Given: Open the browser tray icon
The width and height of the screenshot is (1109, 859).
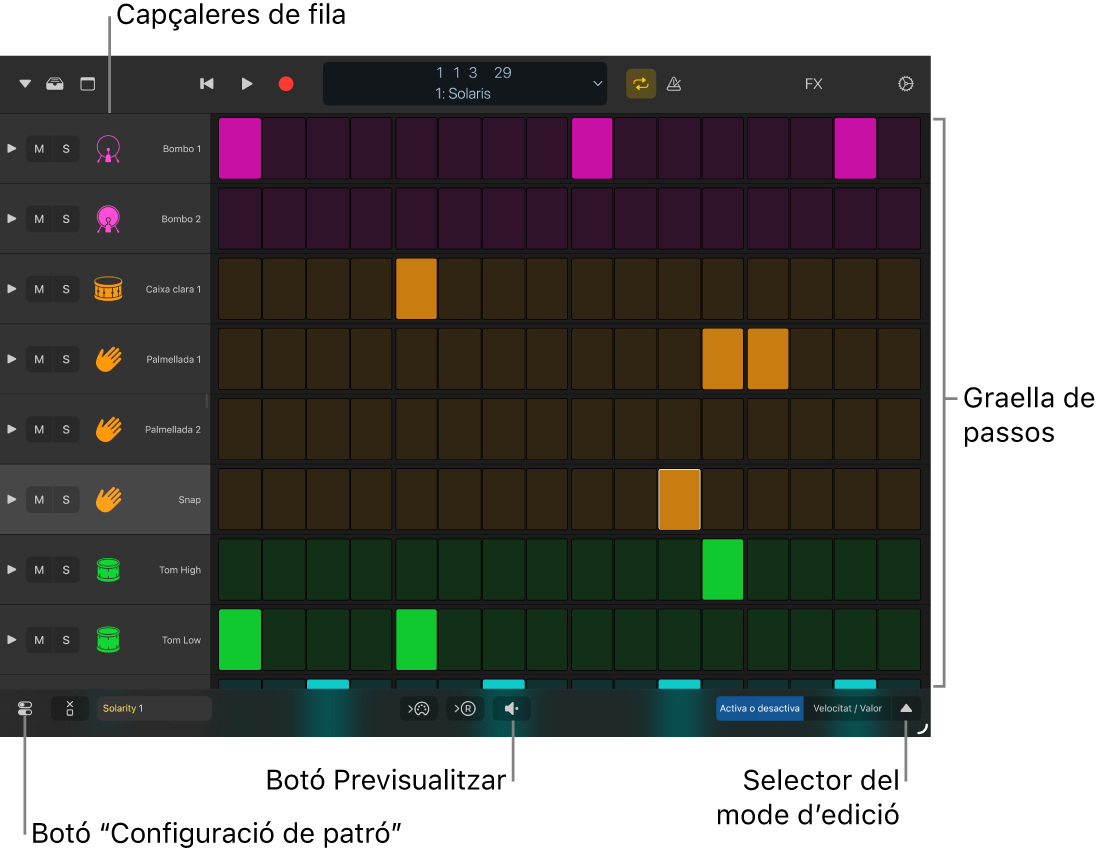Looking at the screenshot, I should [x=55, y=84].
